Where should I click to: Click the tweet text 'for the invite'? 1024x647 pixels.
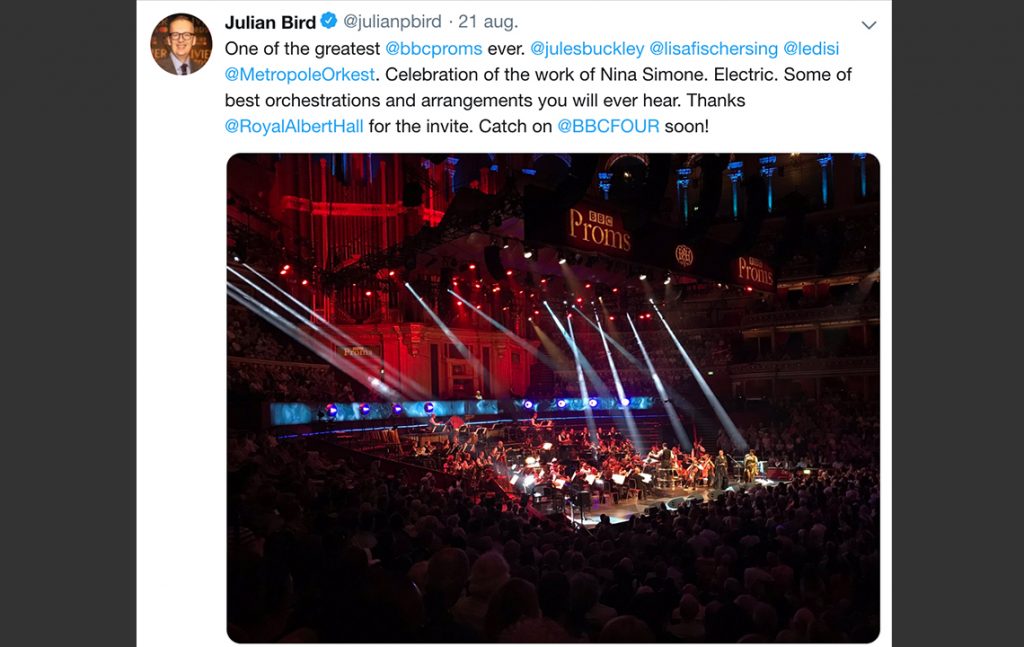(420, 126)
